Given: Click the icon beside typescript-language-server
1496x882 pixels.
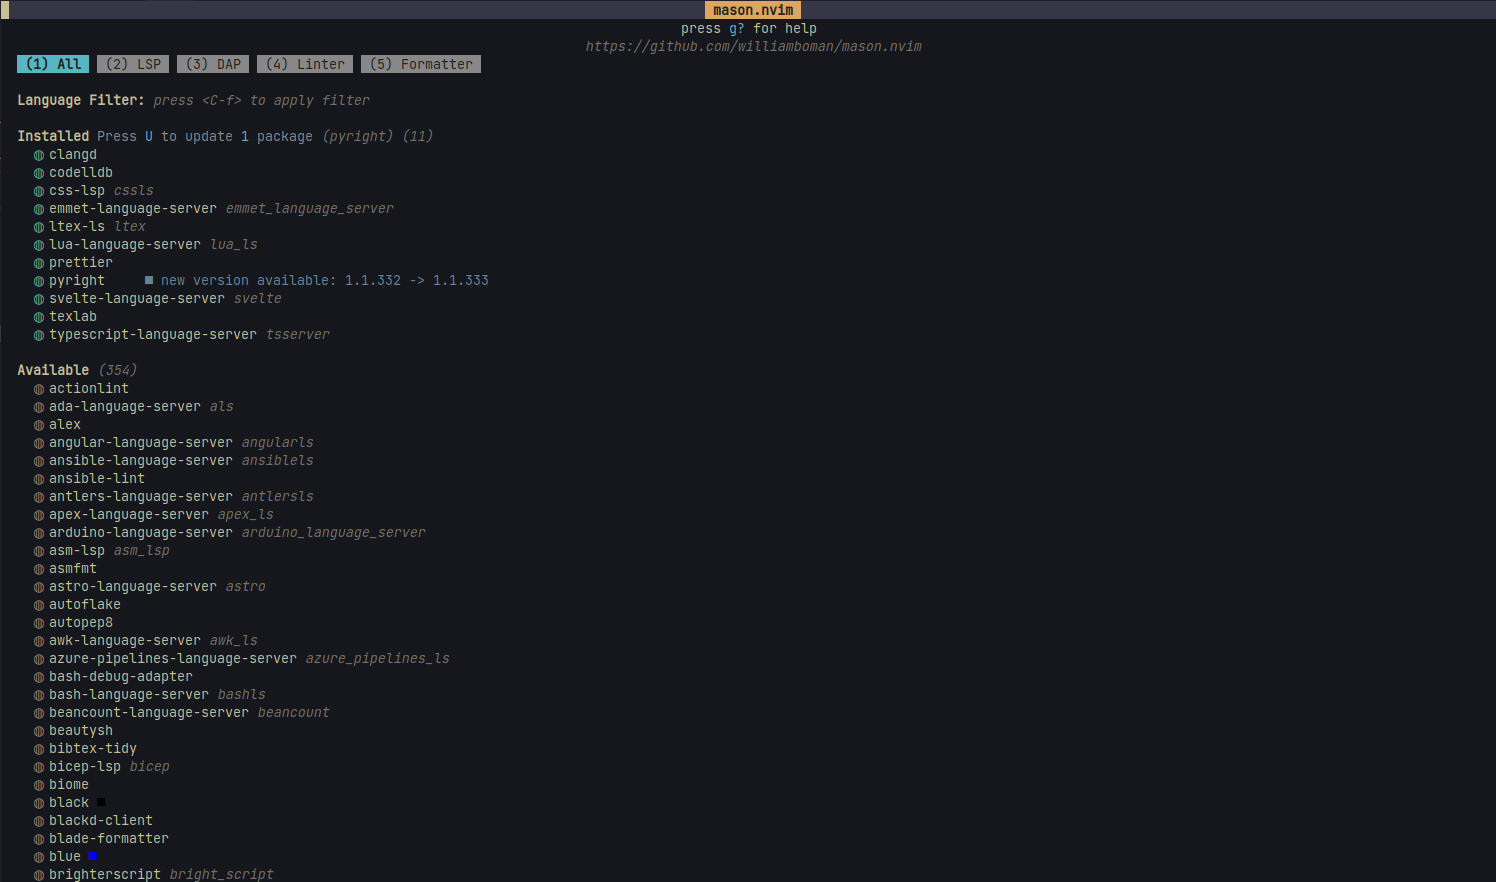Looking at the screenshot, I should point(39,335).
